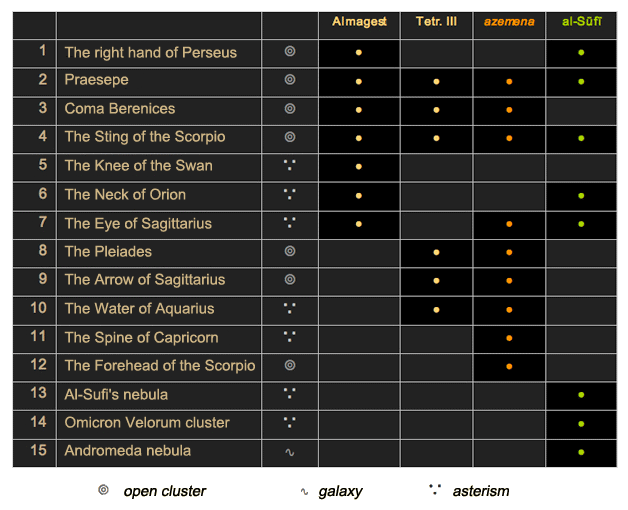Click the Al-Sufi's nebula entry

[x=116, y=395]
